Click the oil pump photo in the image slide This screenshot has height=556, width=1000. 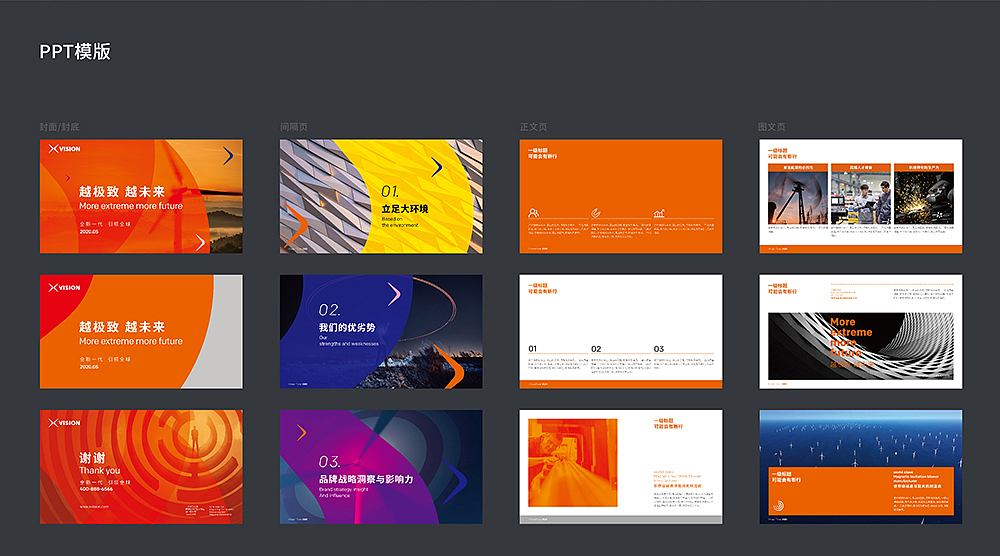(798, 198)
